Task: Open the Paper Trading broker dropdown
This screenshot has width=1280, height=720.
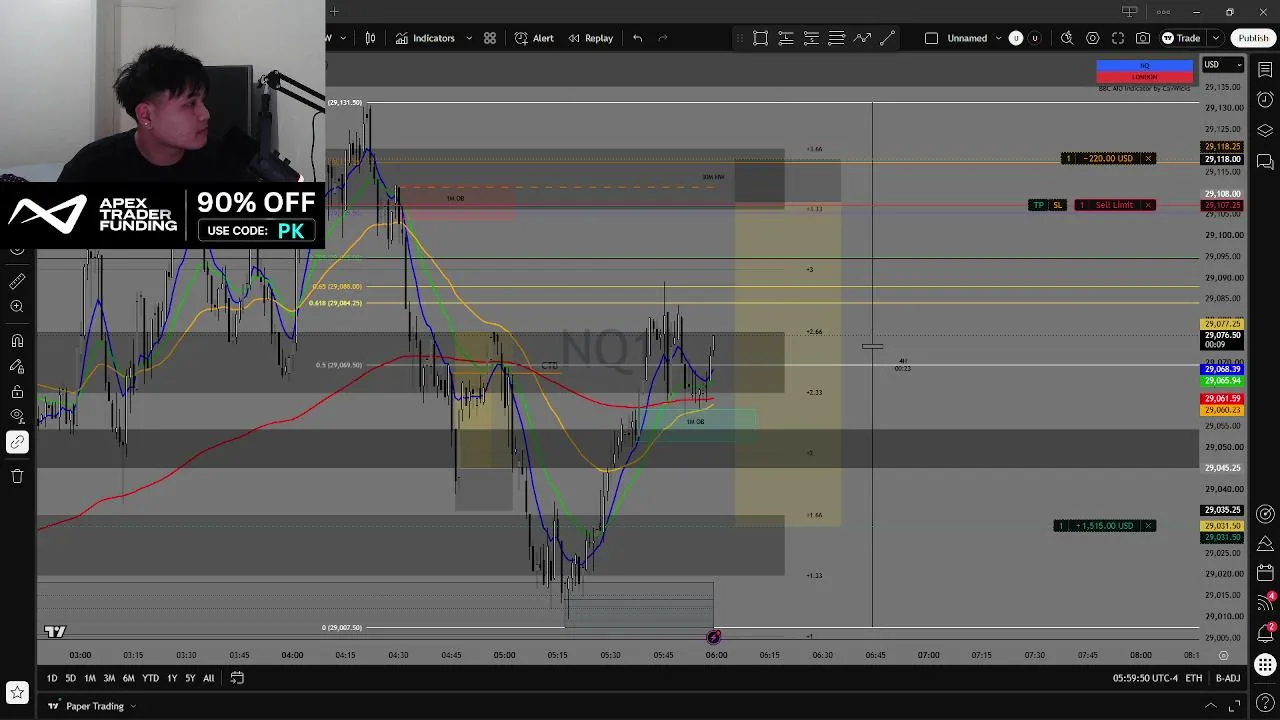Action: [93, 706]
